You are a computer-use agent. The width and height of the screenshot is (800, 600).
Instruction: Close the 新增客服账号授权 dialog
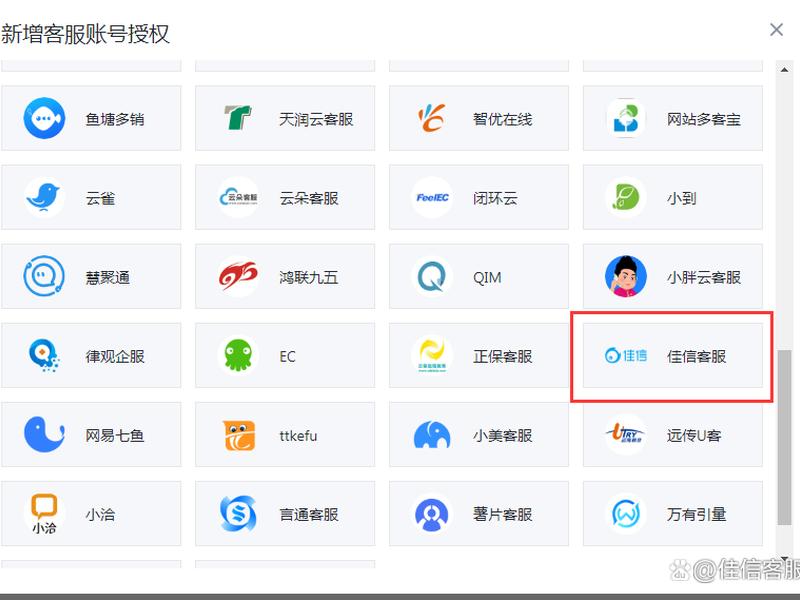[776, 30]
